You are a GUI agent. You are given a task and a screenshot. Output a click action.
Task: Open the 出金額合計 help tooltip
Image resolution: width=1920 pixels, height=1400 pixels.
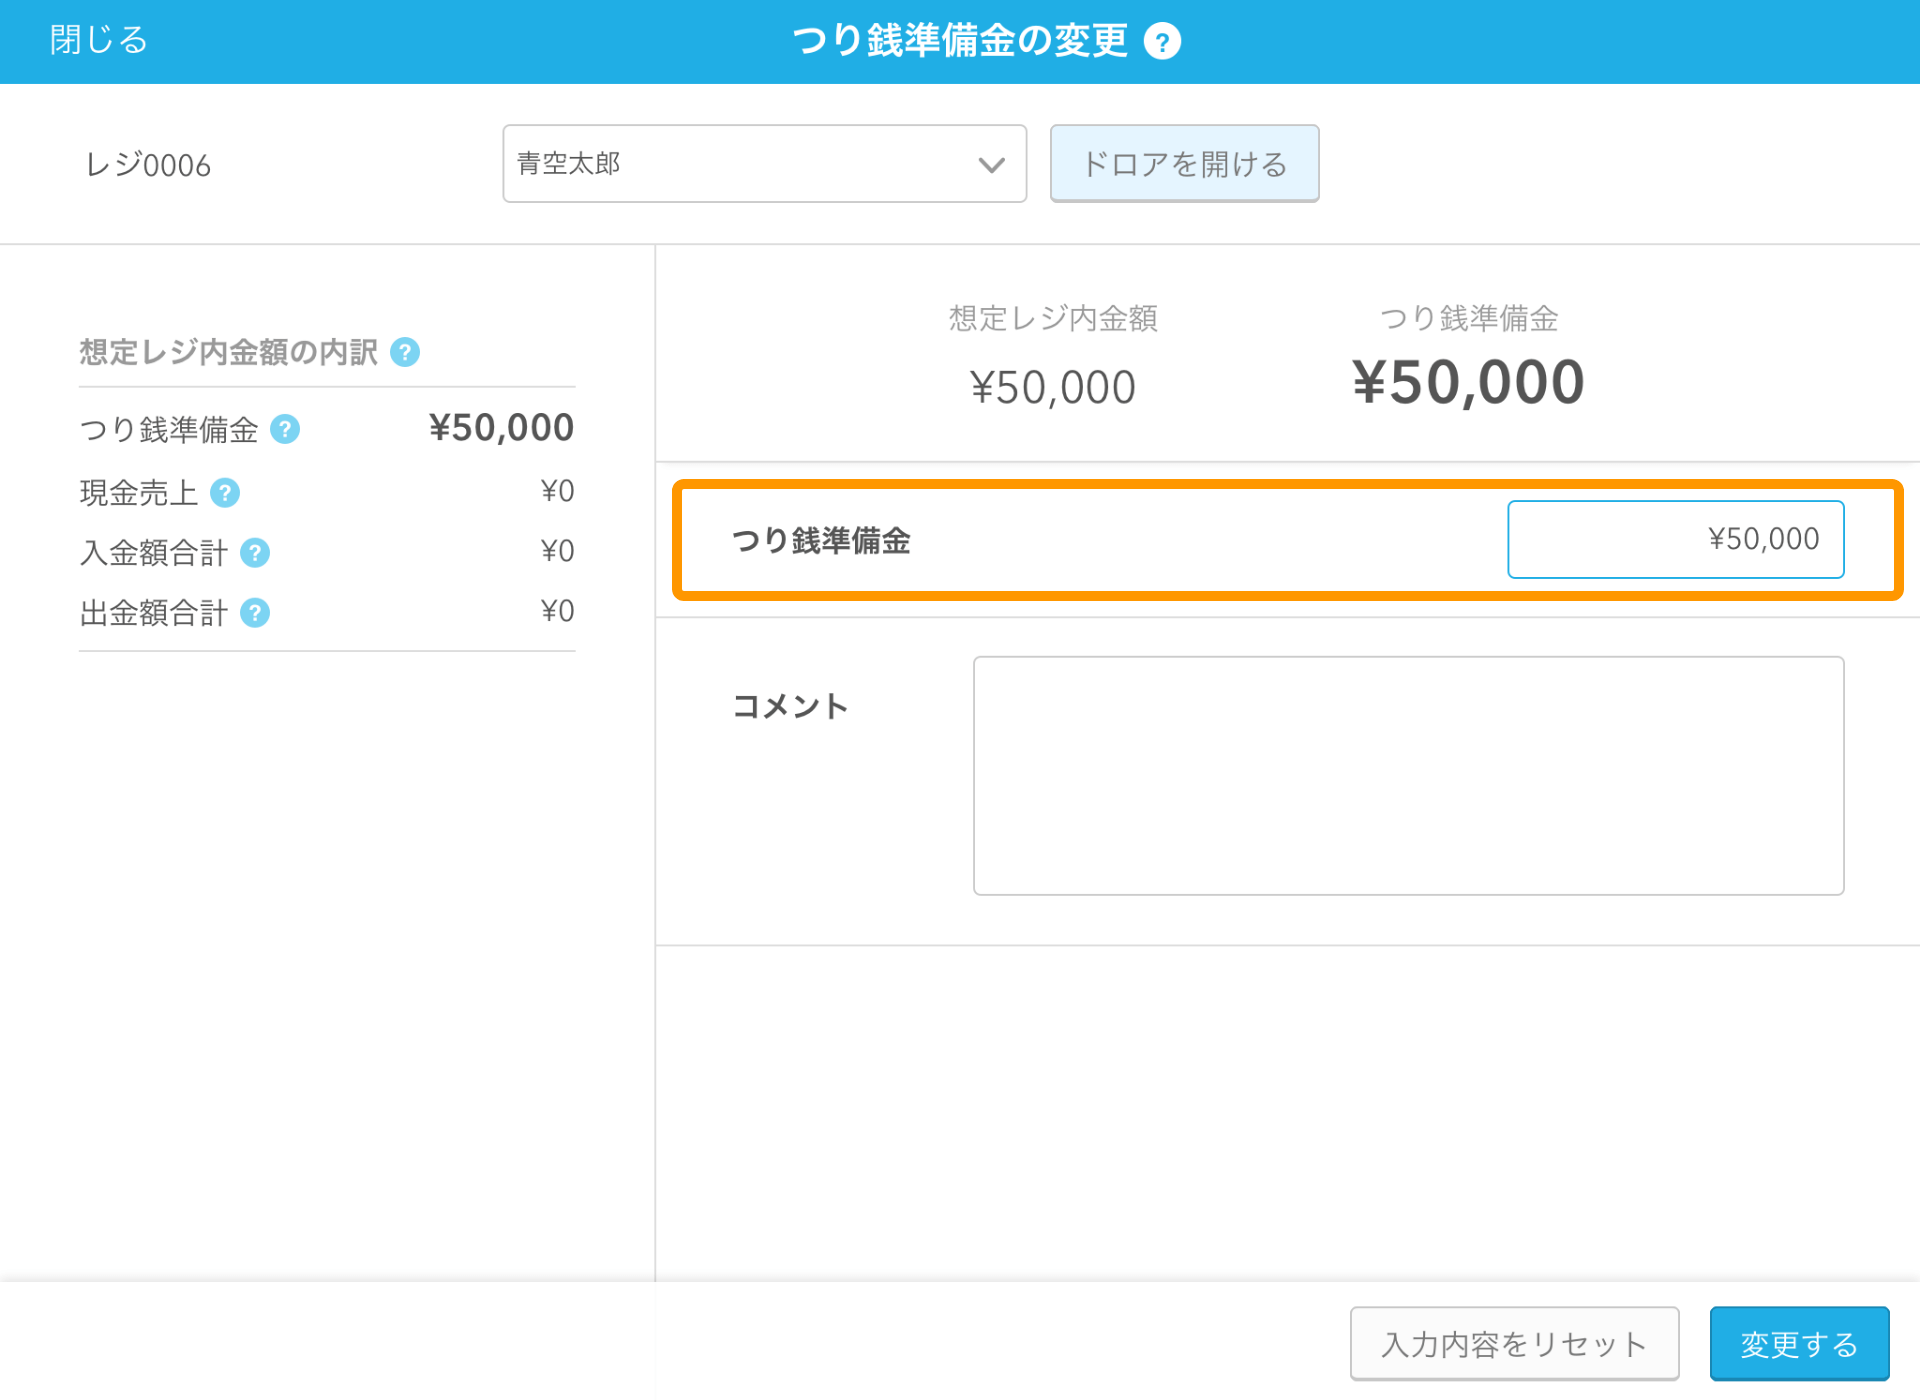tap(255, 613)
